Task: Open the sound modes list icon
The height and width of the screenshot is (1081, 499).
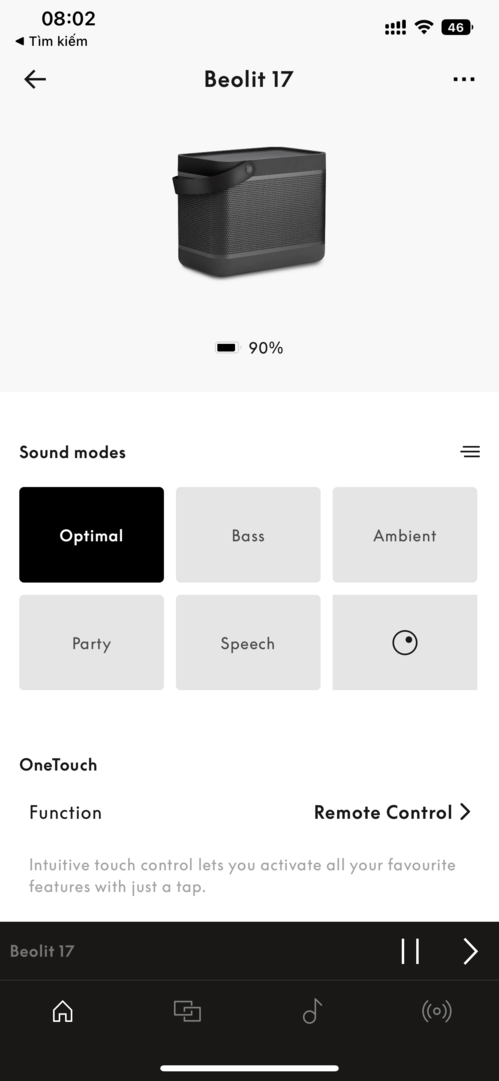Action: [470, 452]
